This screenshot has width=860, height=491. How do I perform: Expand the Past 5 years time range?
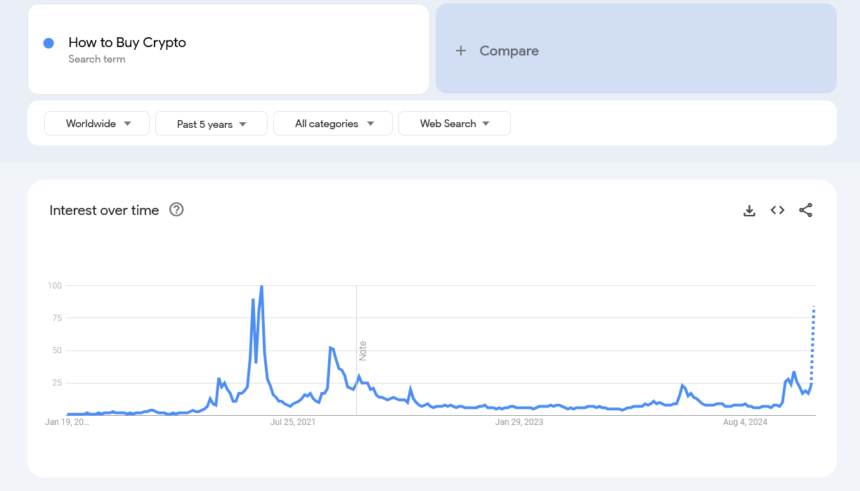click(211, 124)
